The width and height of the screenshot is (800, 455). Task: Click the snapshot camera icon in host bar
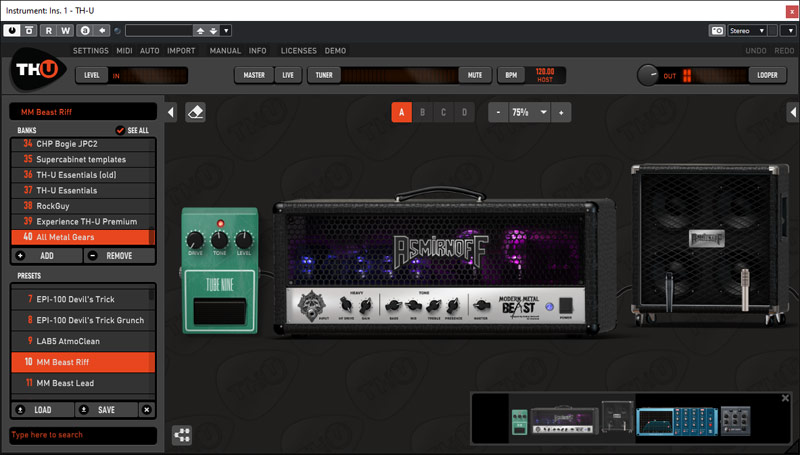tap(717, 31)
